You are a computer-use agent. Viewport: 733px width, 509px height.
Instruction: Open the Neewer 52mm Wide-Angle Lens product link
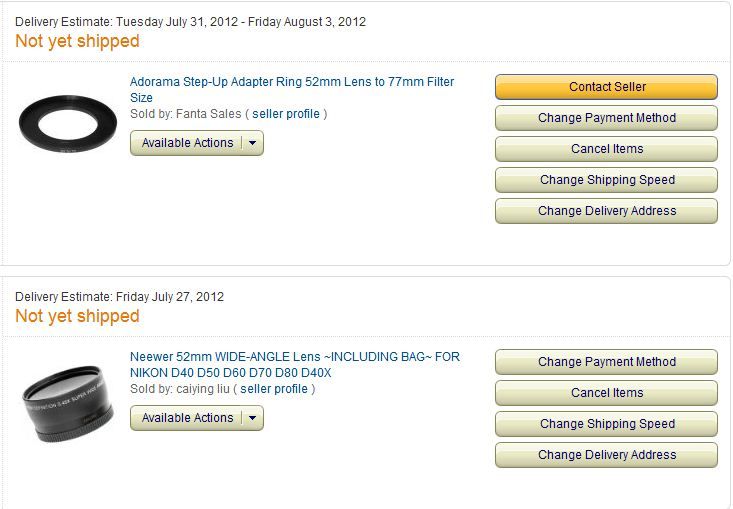coord(294,357)
